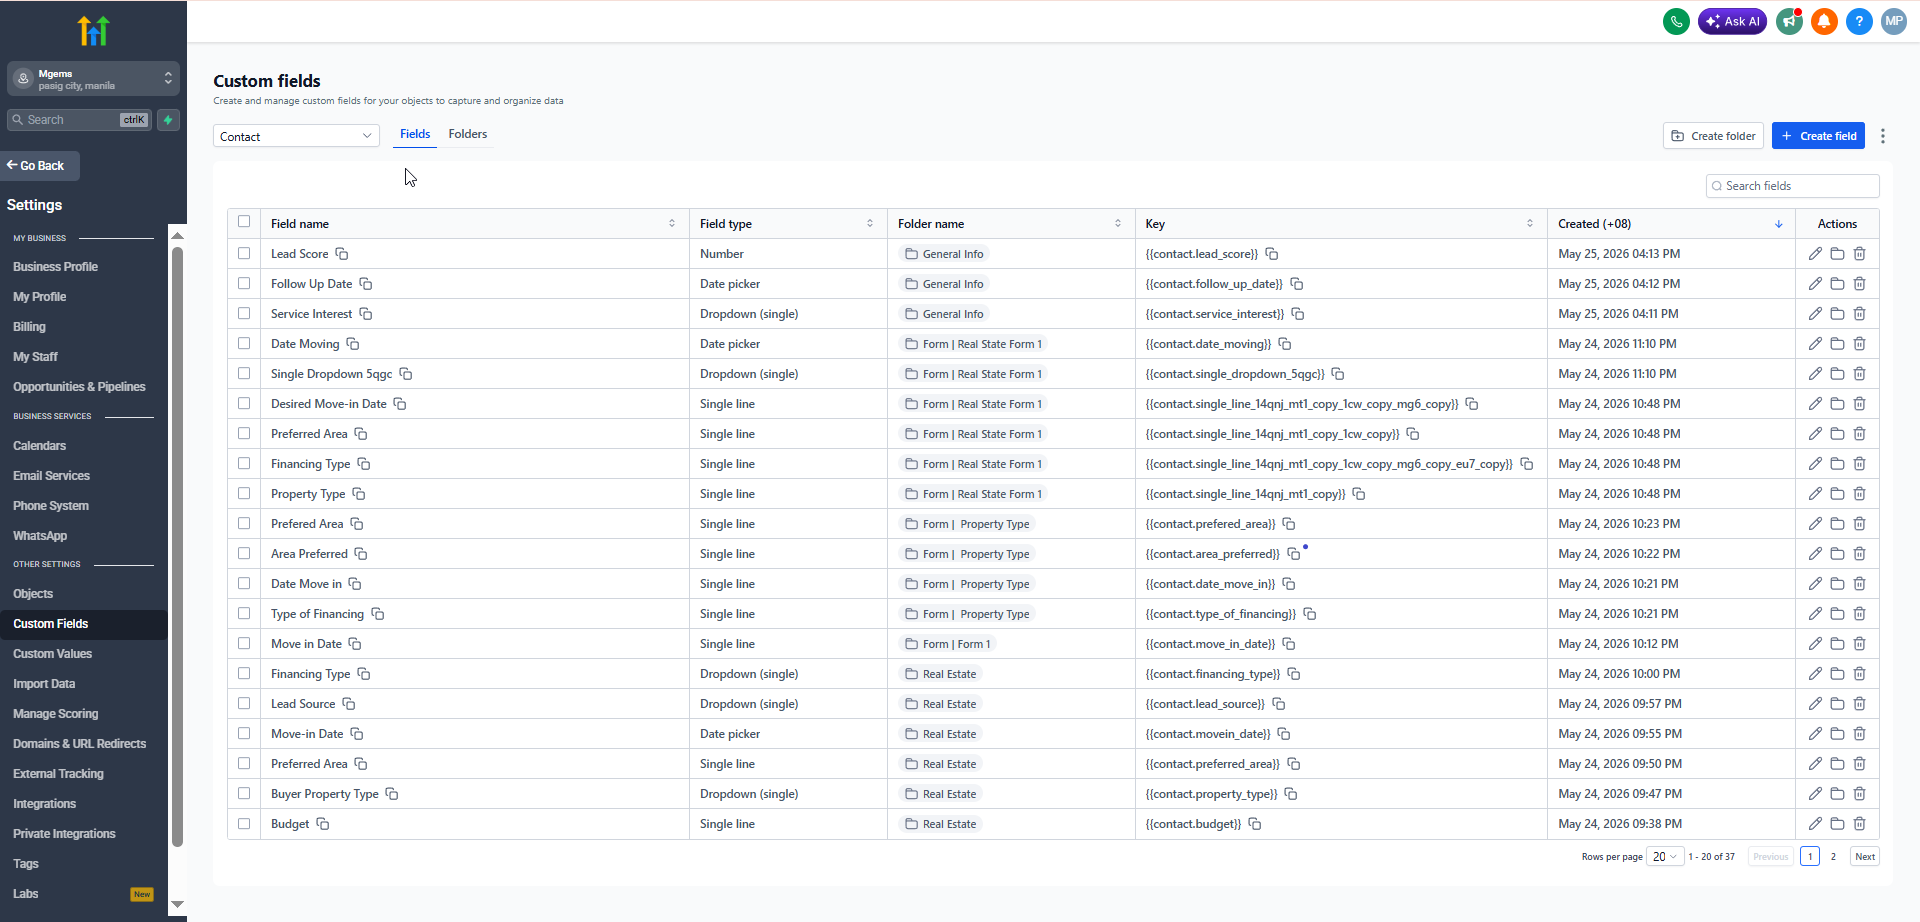Edit the Date Moving field
The height and width of the screenshot is (922, 1920).
tap(1815, 344)
